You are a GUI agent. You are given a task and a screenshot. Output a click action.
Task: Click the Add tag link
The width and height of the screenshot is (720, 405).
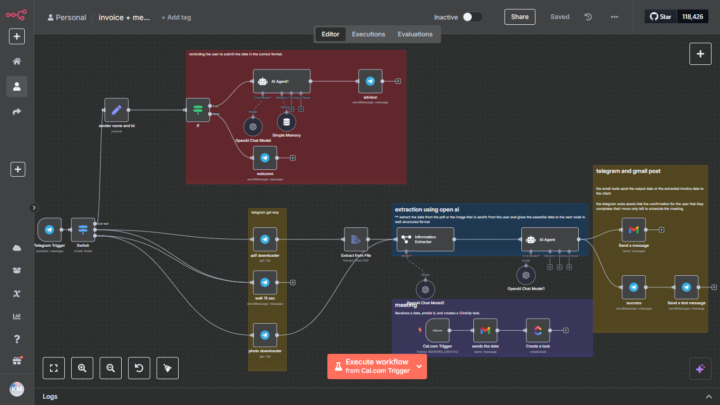pos(178,17)
